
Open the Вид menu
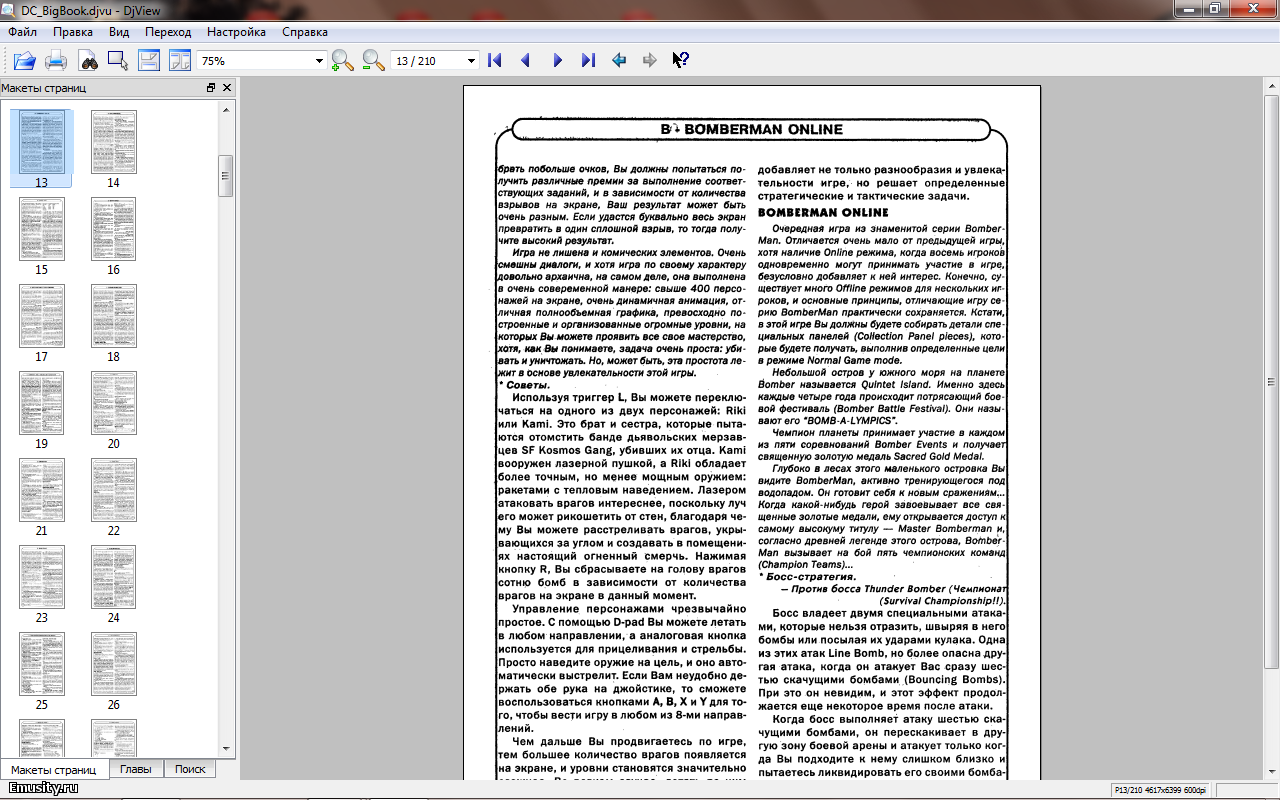pos(119,32)
